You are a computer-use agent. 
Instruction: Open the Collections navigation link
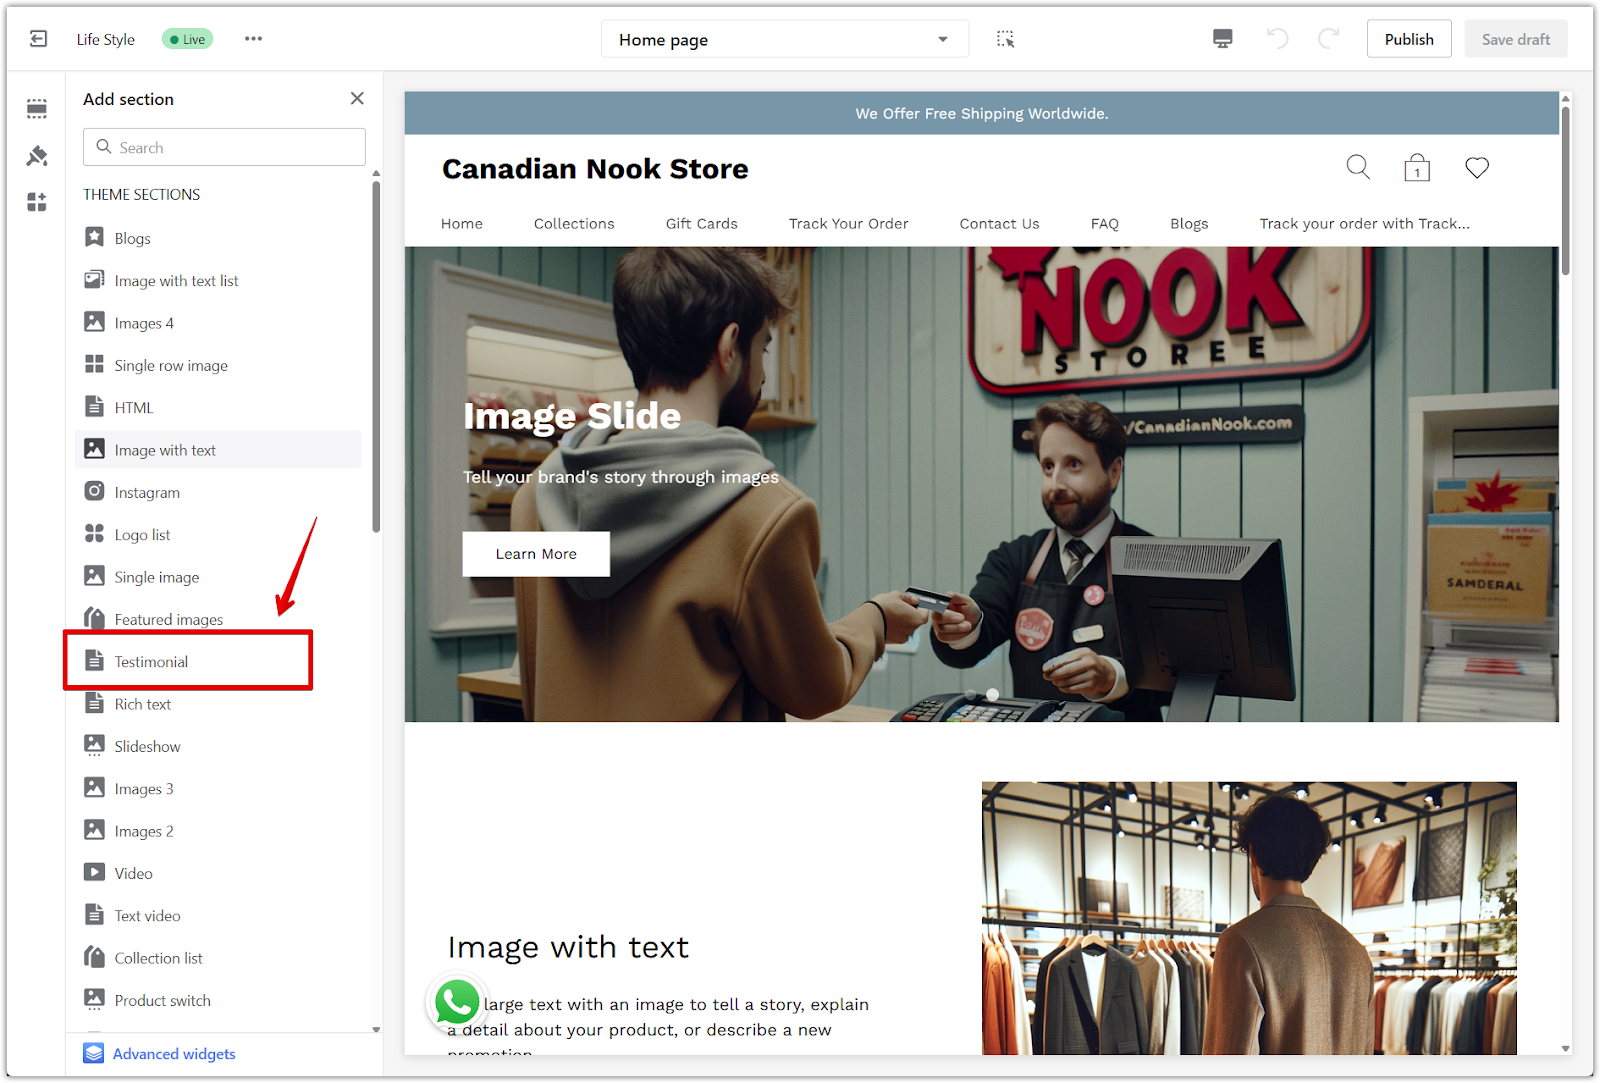pyautogui.click(x=574, y=224)
